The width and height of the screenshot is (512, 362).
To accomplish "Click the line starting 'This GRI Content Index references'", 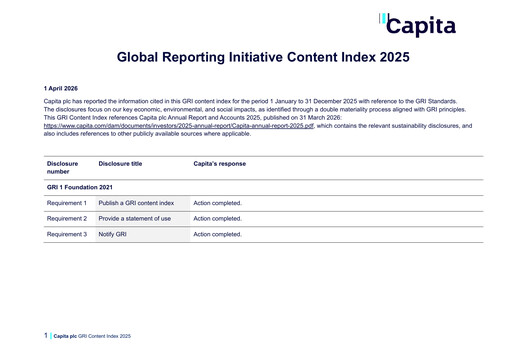I will tap(193, 118).
